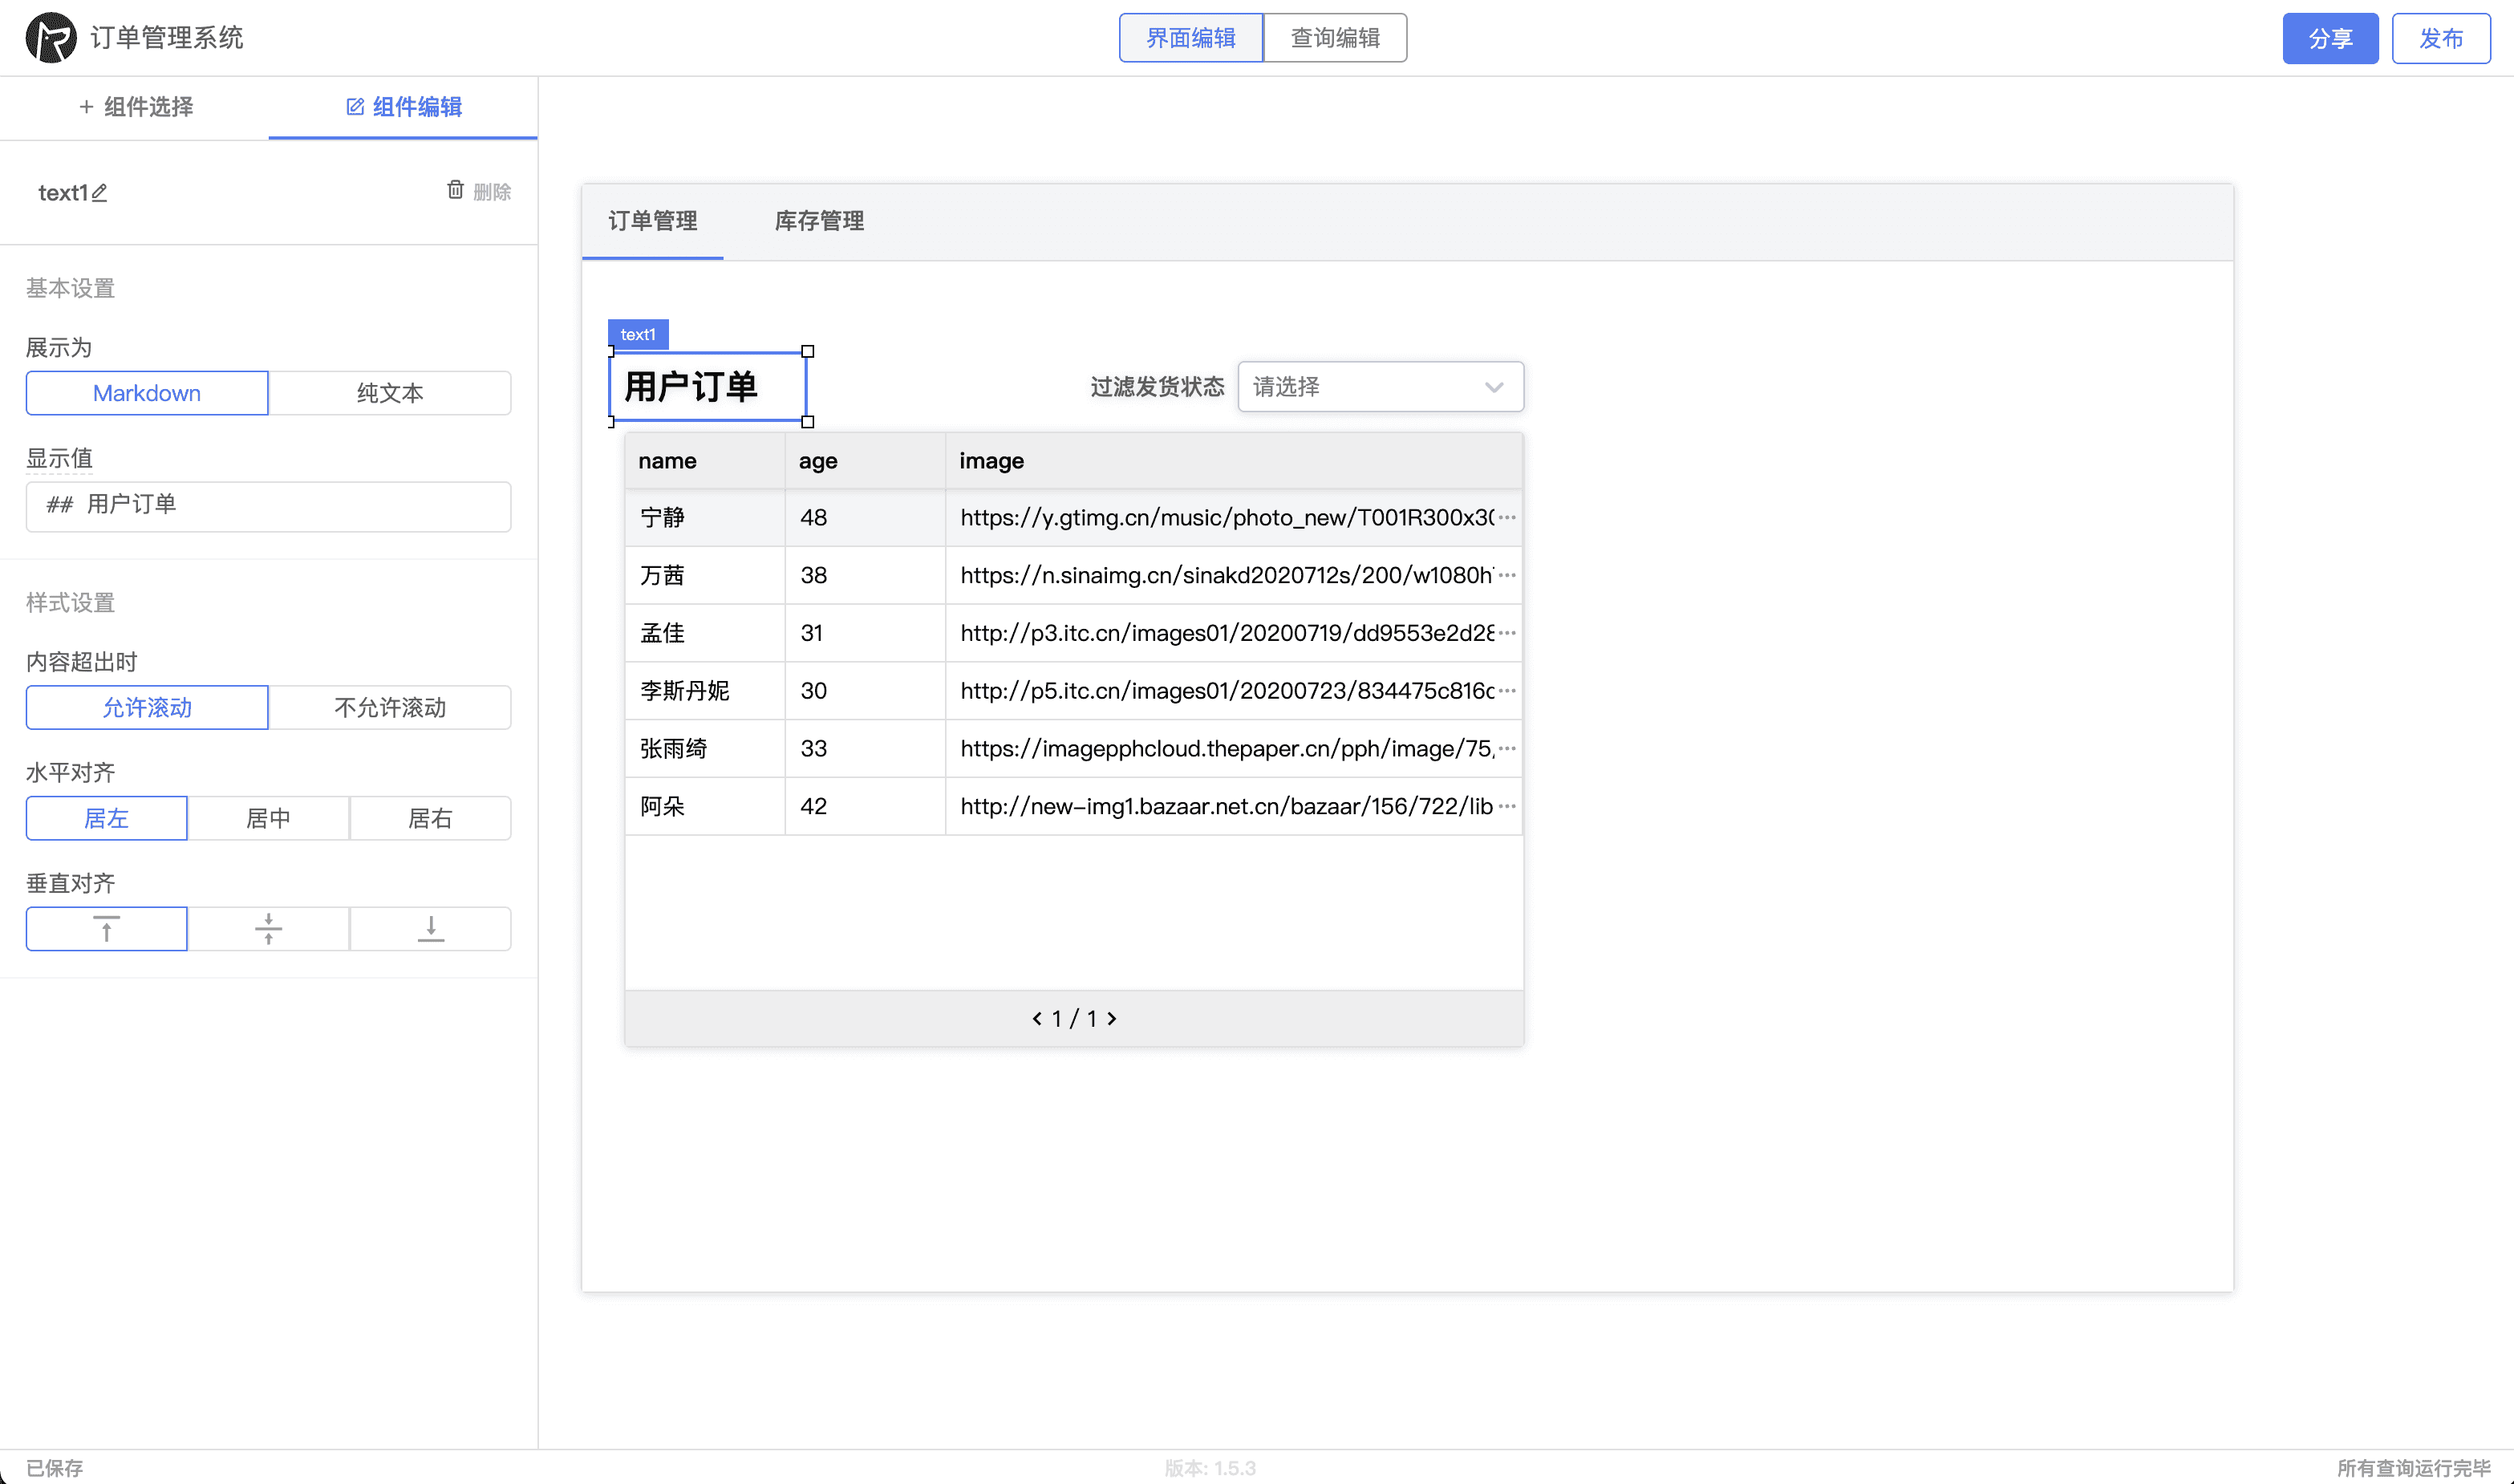Viewport: 2514px width, 1484px height.
Task: Click the 宁静 name cell
Action: 705,518
